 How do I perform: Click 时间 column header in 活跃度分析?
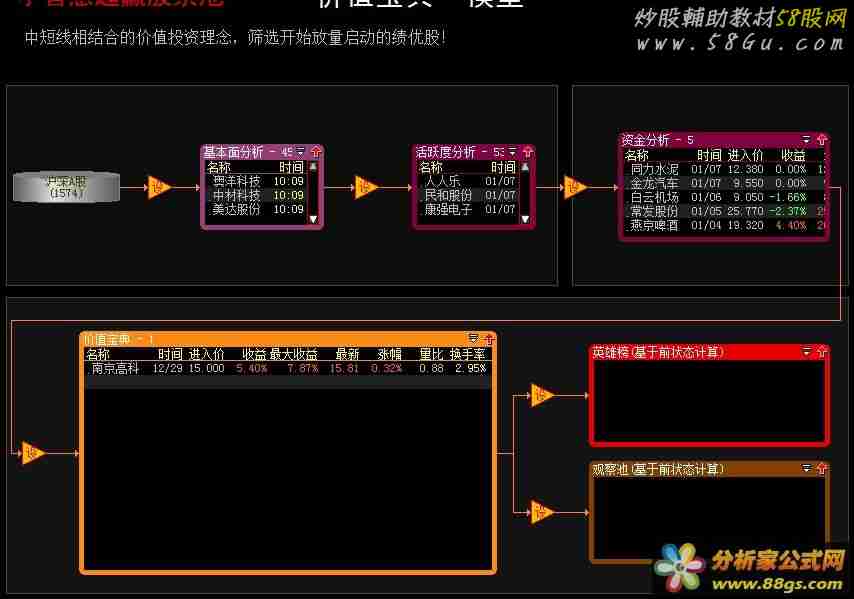503,167
